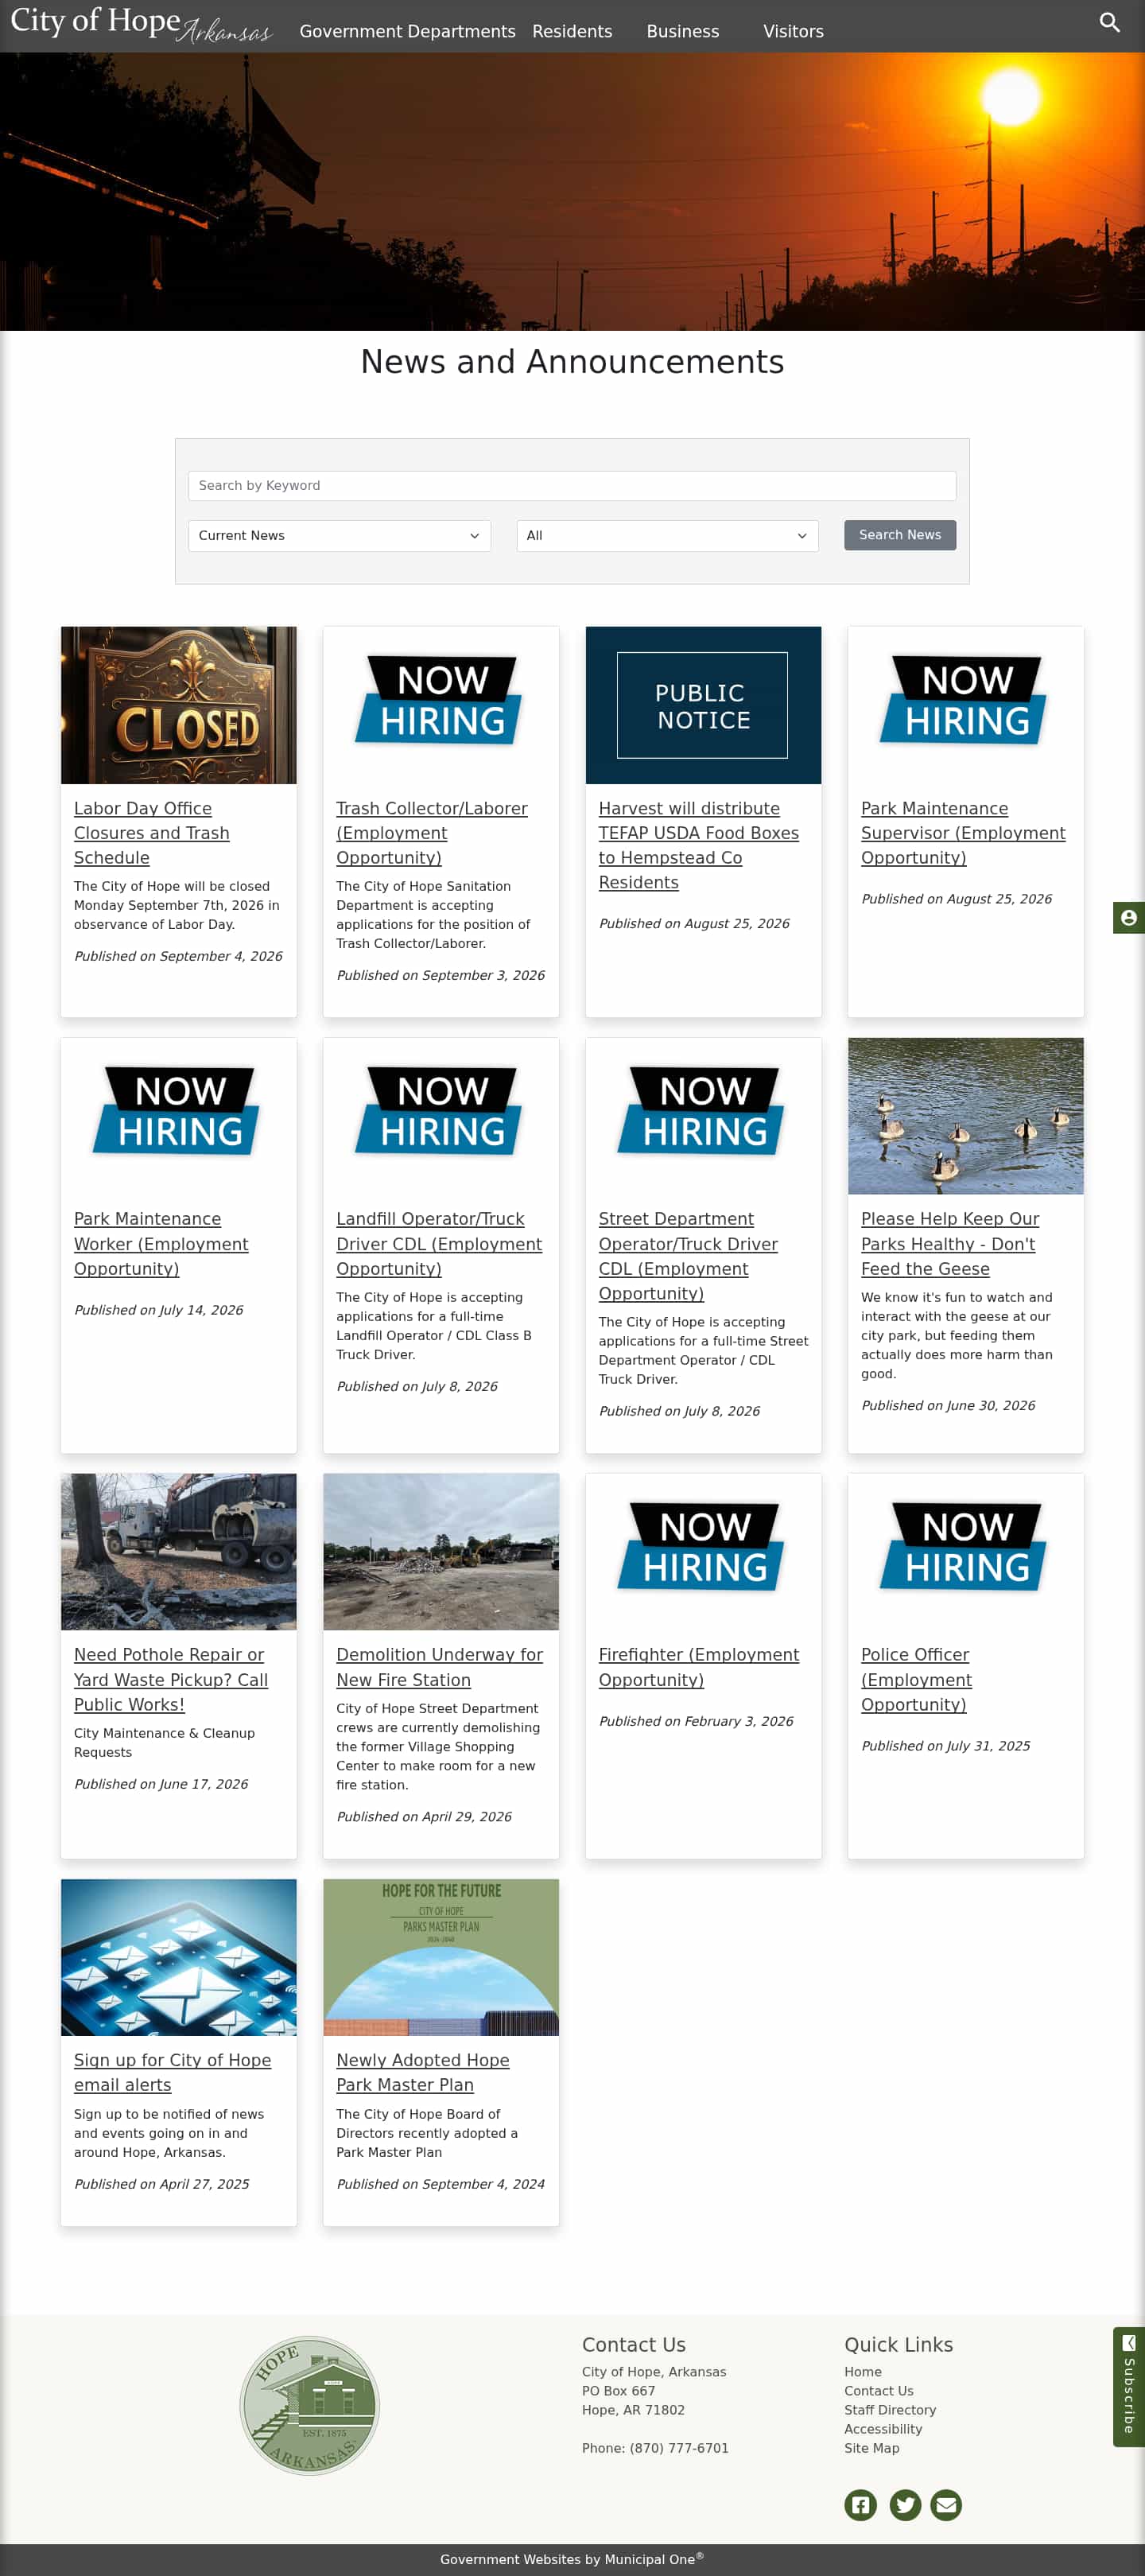This screenshot has height=2576, width=1145.
Task: Open Police Officer employment opportunity link
Action: [916, 1679]
